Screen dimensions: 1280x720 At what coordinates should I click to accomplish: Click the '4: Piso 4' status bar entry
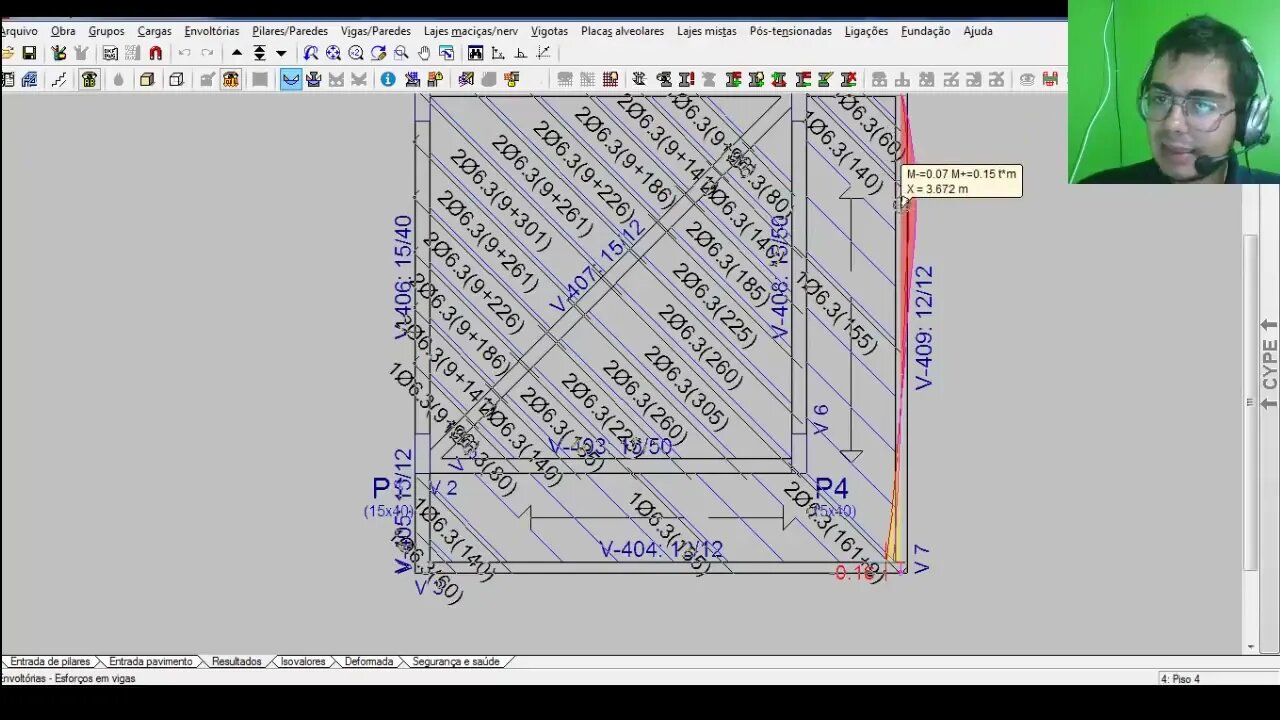pyautogui.click(x=1180, y=679)
